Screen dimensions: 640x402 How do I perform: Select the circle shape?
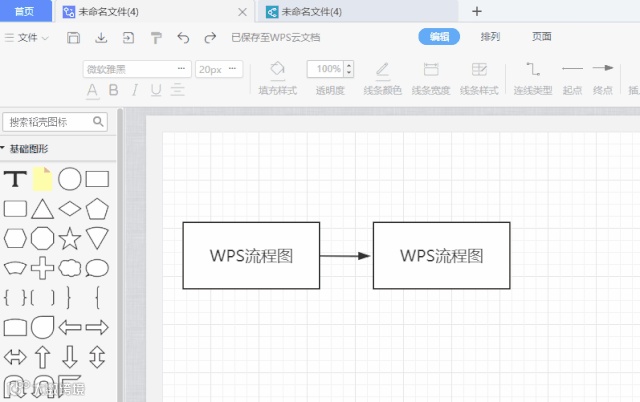pos(70,179)
